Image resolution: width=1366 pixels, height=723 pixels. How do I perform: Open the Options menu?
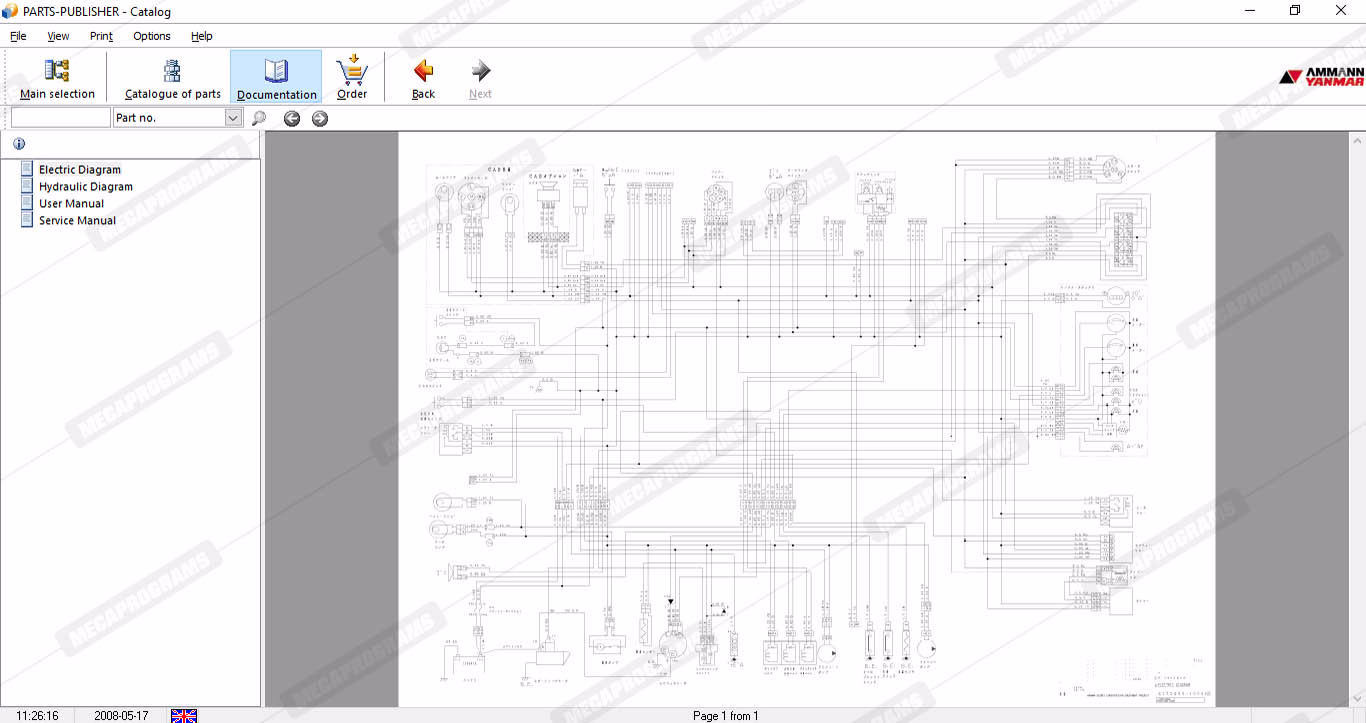[152, 36]
